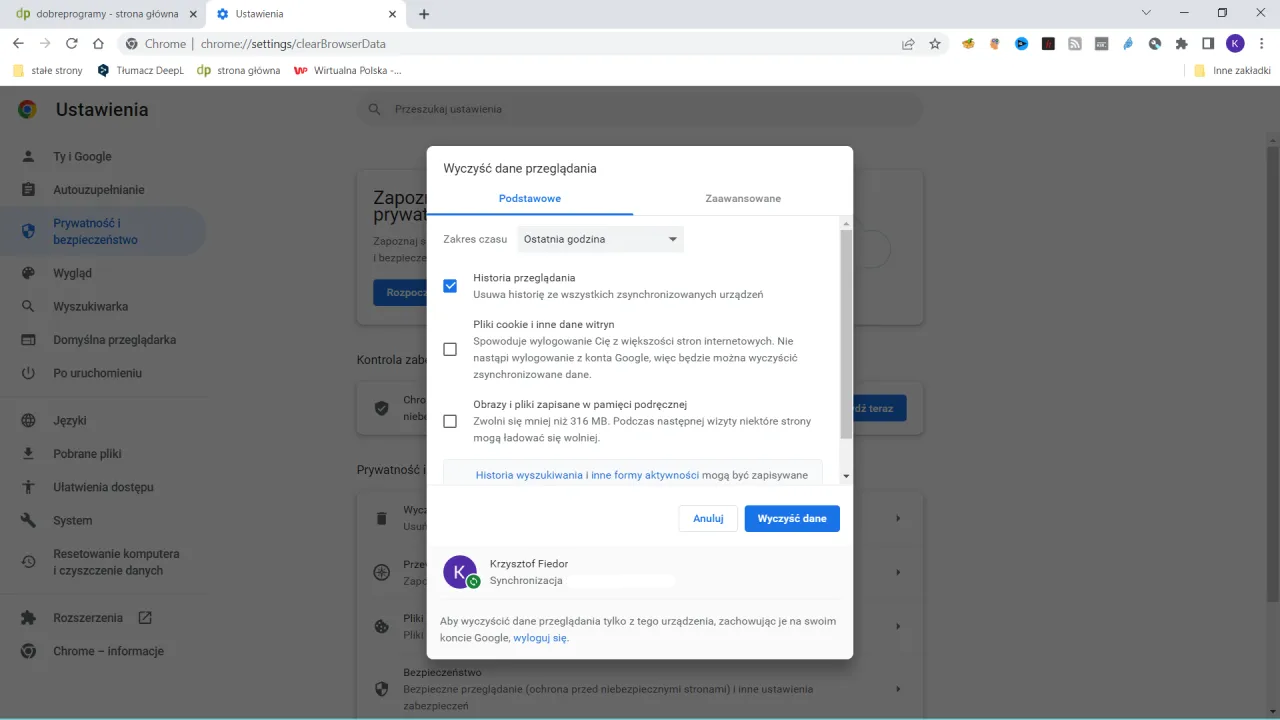Click the wyloguj się link
This screenshot has width=1280, height=720.
tap(540, 637)
